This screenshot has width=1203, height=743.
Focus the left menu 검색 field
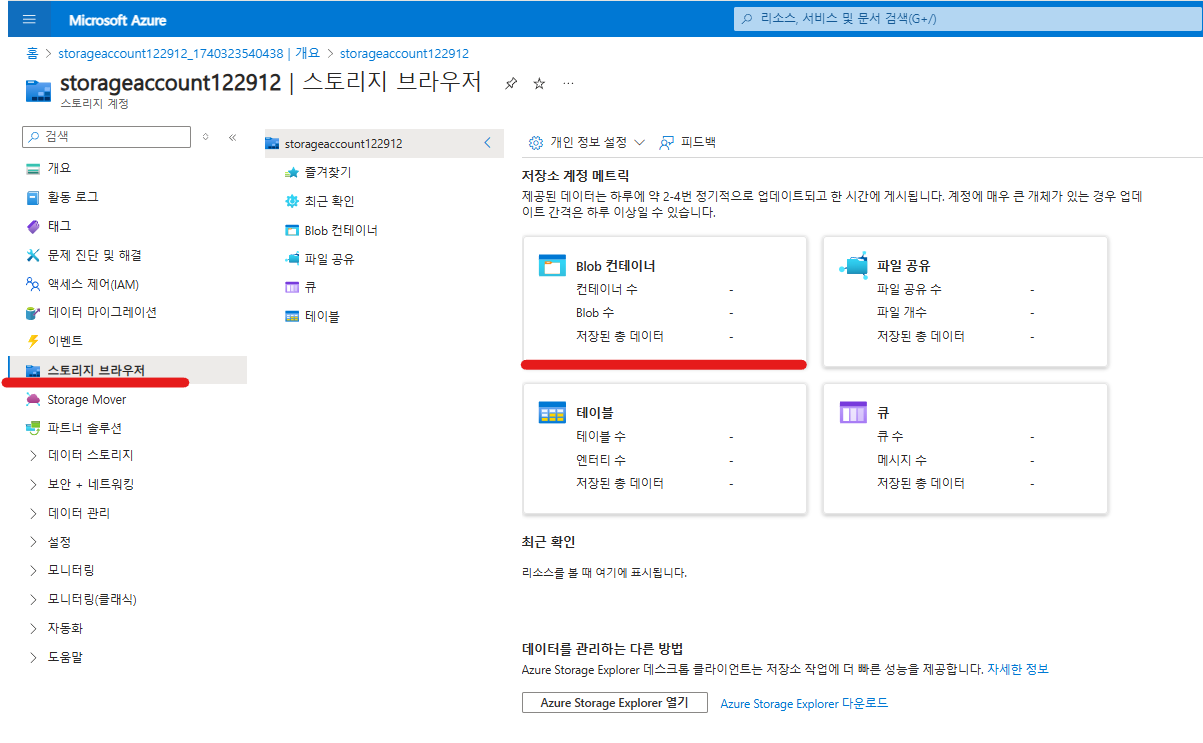click(x=106, y=137)
